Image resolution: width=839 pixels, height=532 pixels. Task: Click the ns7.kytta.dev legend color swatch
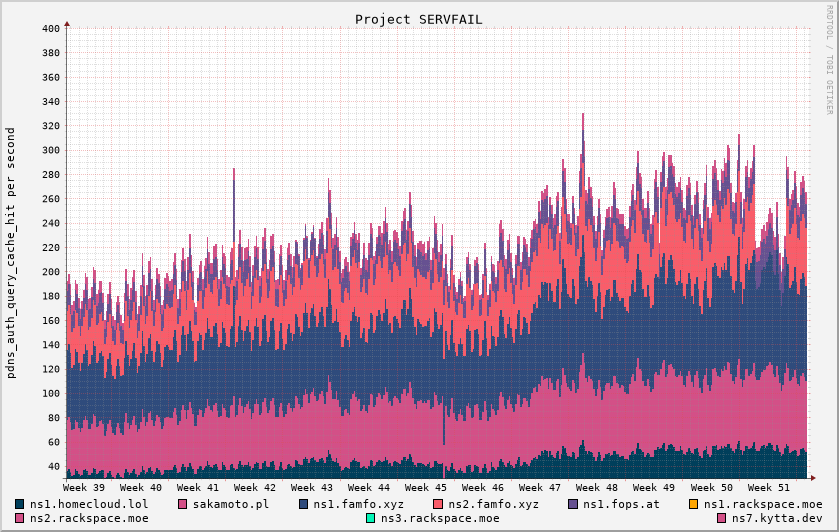(x=722, y=518)
